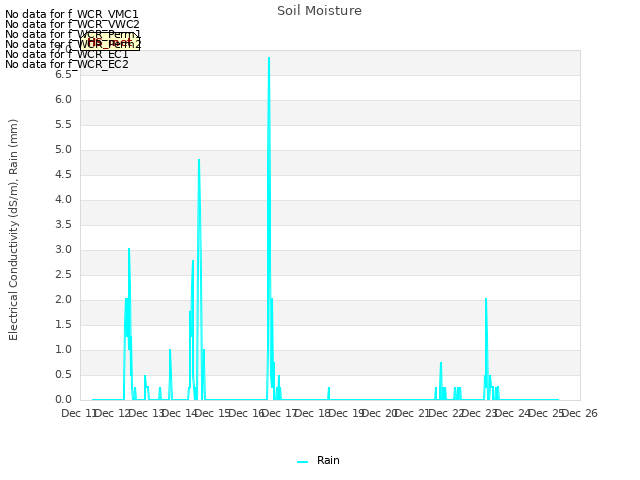This screenshot has width=640, height=480.
Task: Click the yellow HS_met annotation box
Action: tap(110, 42)
